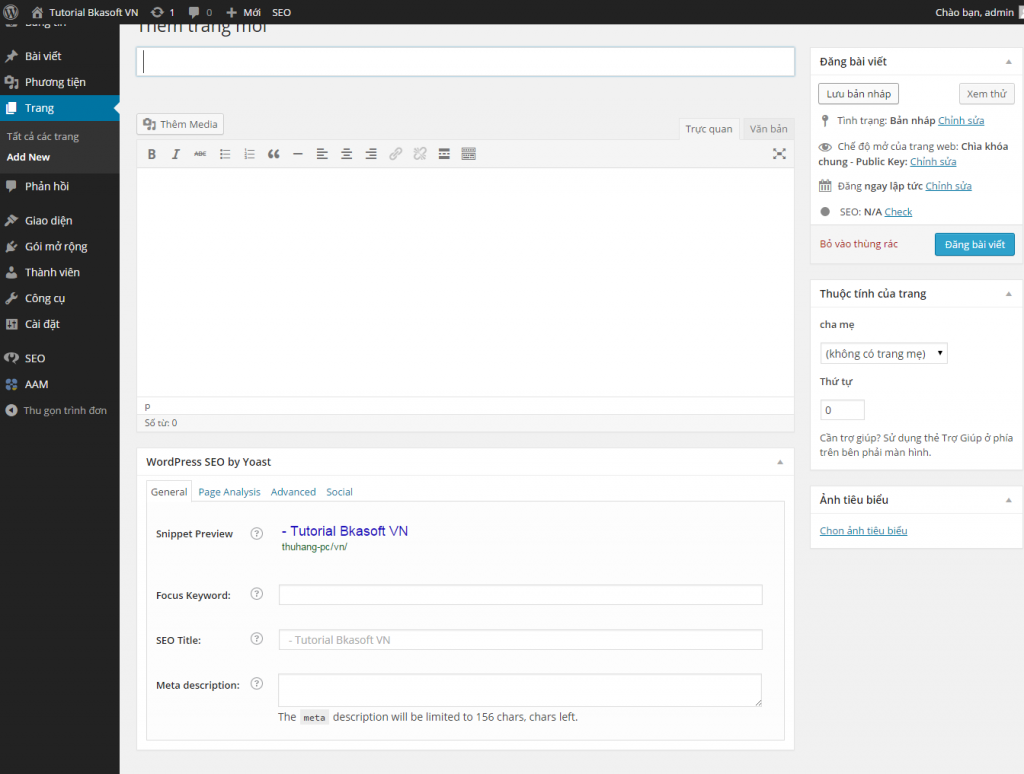Open the Page Analysis tab
Image resolution: width=1024 pixels, height=774 pixels.
(x=229, y=492)
